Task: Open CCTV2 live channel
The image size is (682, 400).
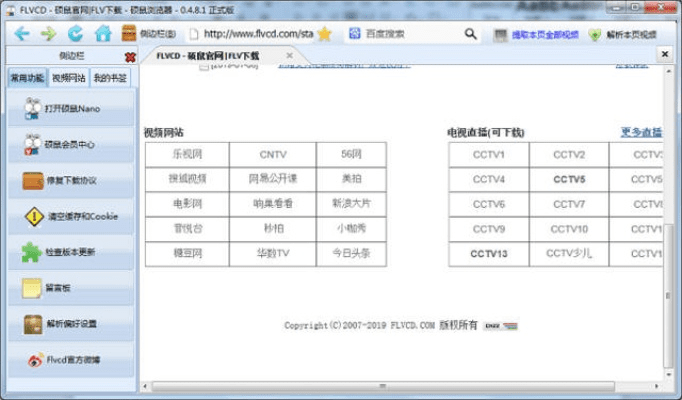Action: (x=569, y=154)
